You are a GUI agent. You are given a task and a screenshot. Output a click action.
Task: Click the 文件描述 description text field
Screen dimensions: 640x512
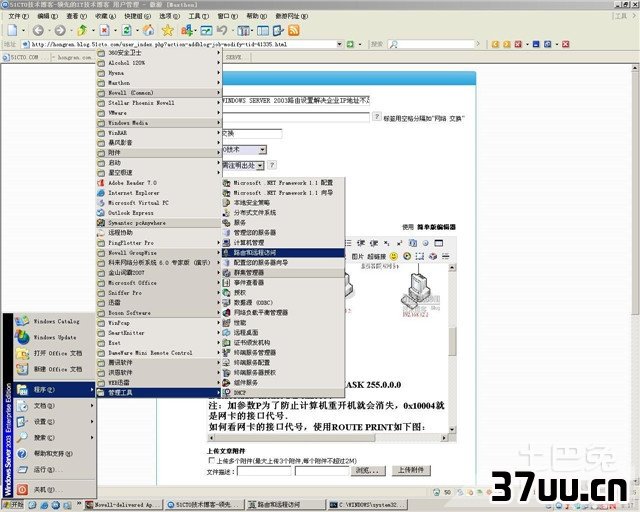pos(264,471)
